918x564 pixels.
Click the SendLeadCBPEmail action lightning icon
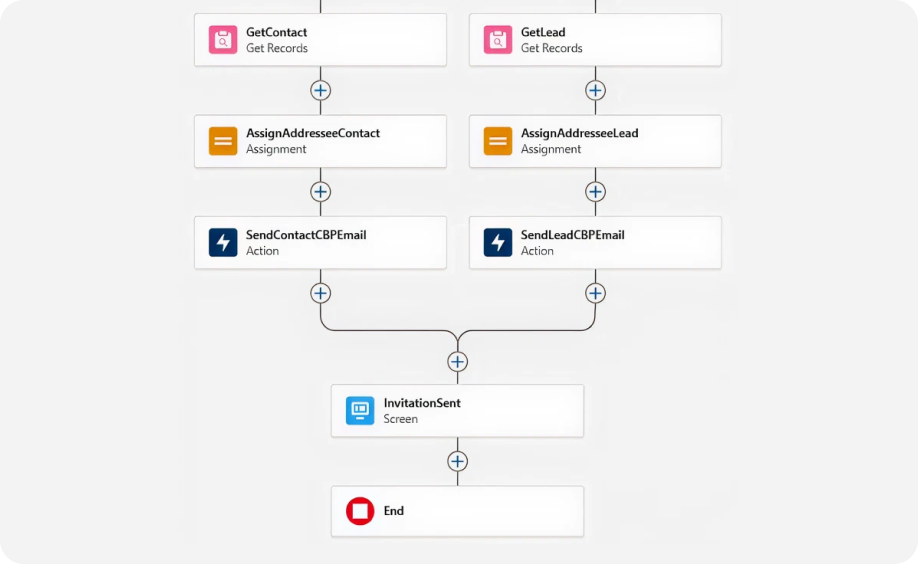point(498,243)
